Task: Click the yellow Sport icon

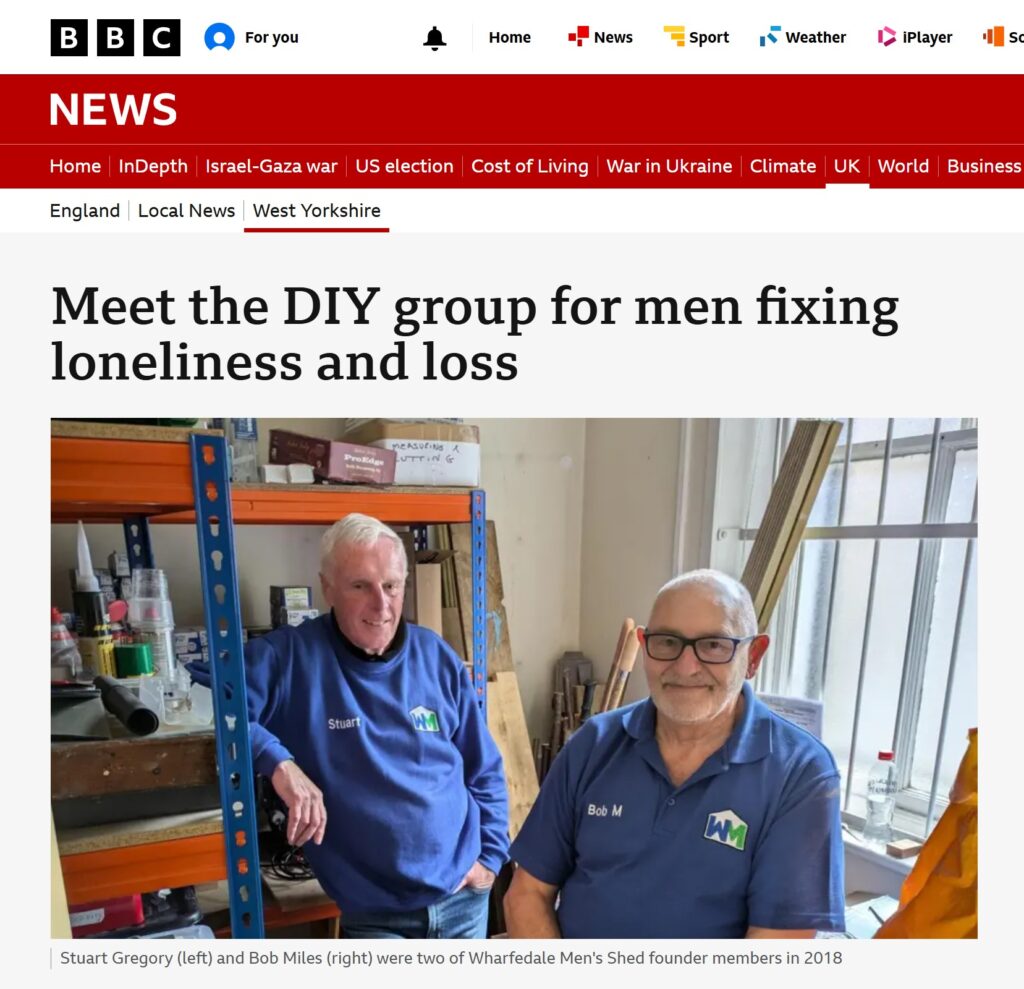Action: (x=674, y=36)
